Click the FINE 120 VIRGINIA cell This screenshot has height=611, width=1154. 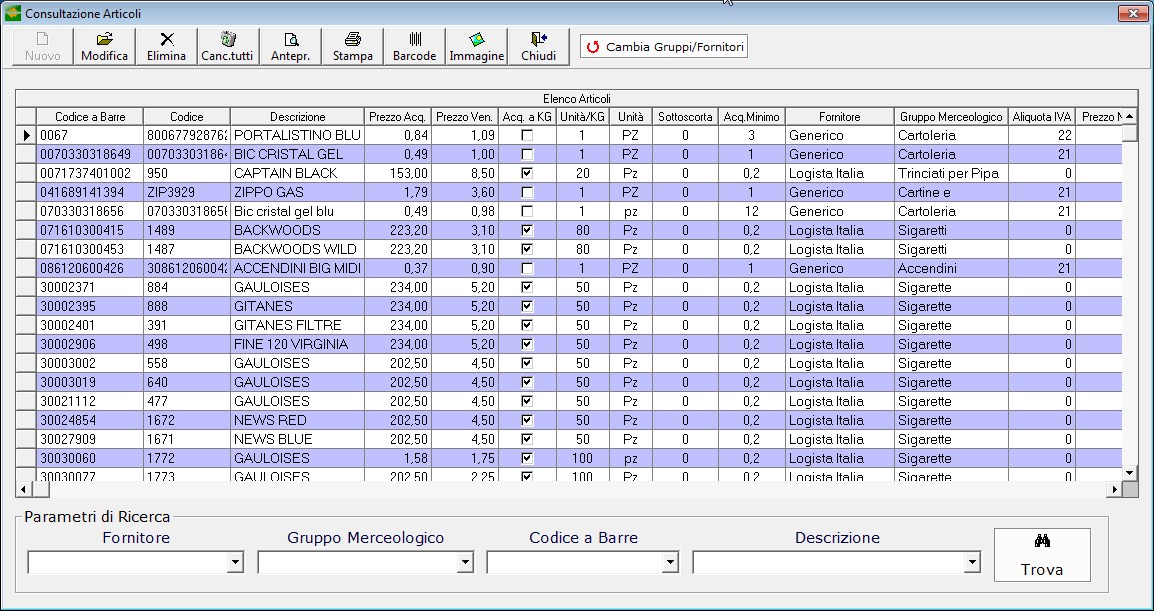(x=297, y=345)
